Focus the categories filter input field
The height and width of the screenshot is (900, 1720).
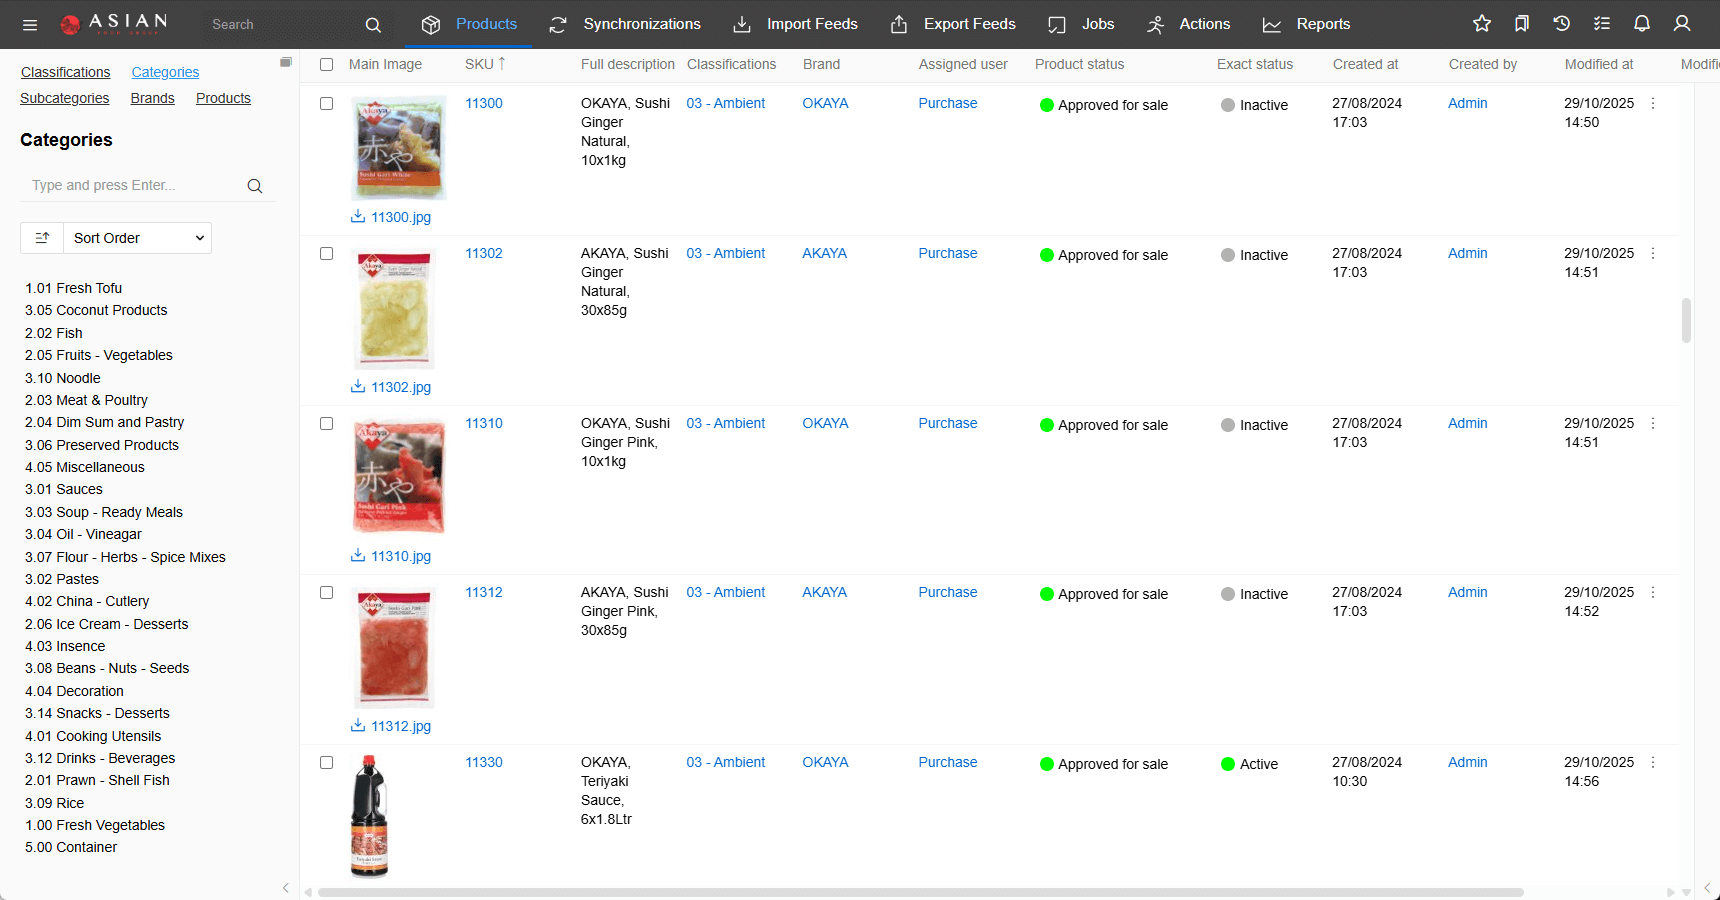coord(135,185)
